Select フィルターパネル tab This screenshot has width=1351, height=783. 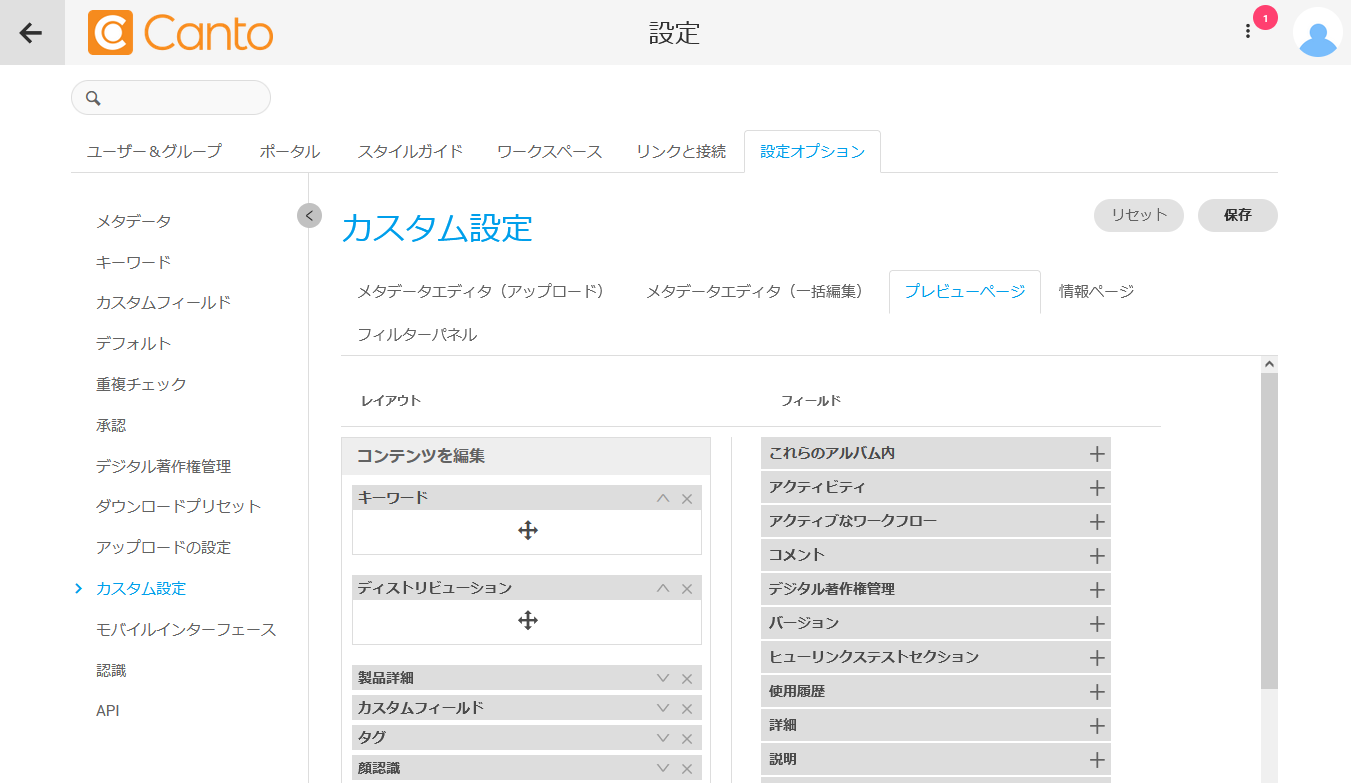417,335
